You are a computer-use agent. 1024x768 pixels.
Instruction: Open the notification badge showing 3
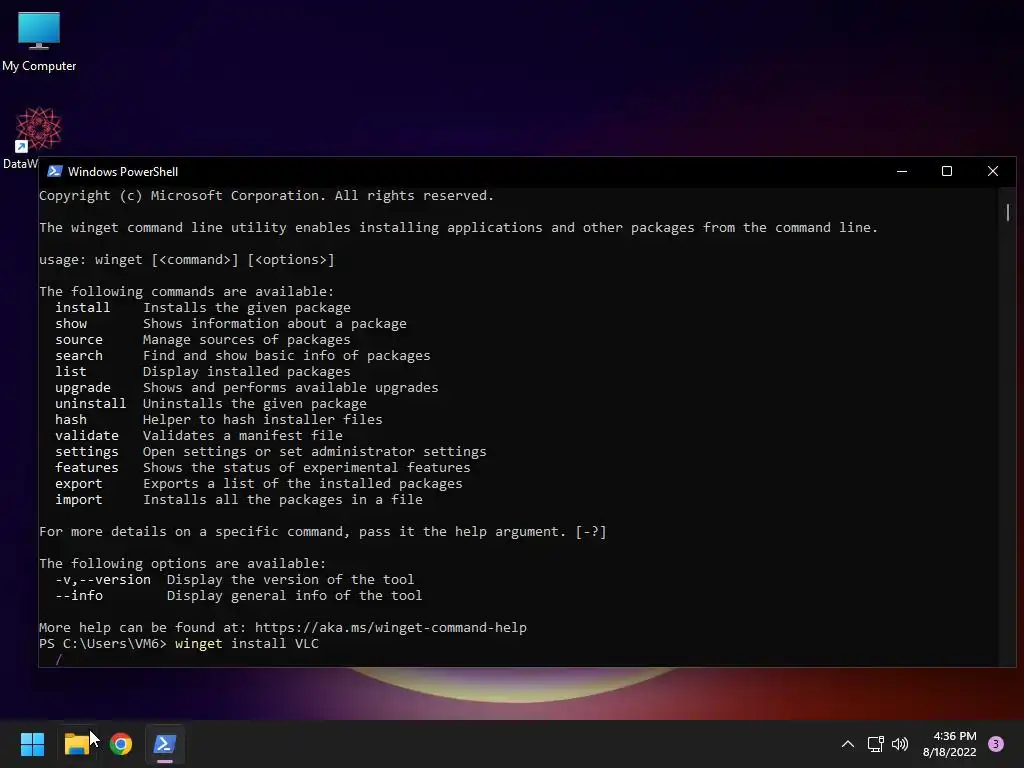tap(996, 744)
